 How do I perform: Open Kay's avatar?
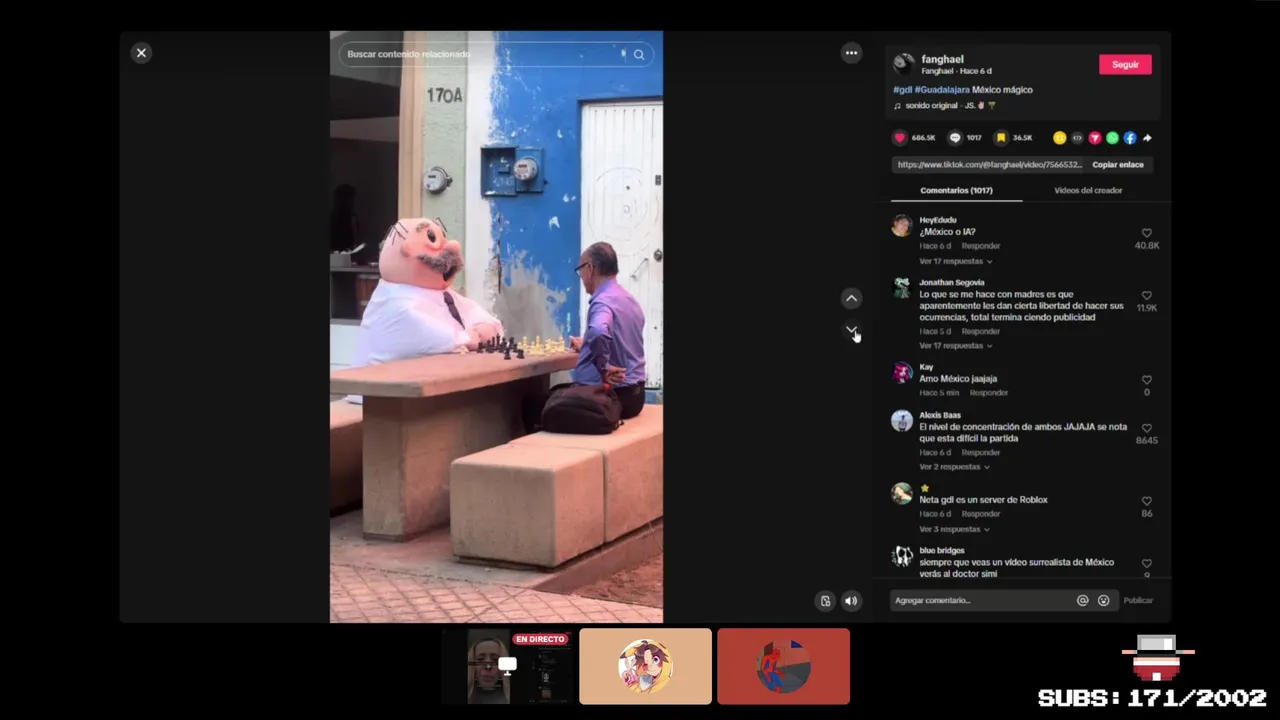pos(902,373)
